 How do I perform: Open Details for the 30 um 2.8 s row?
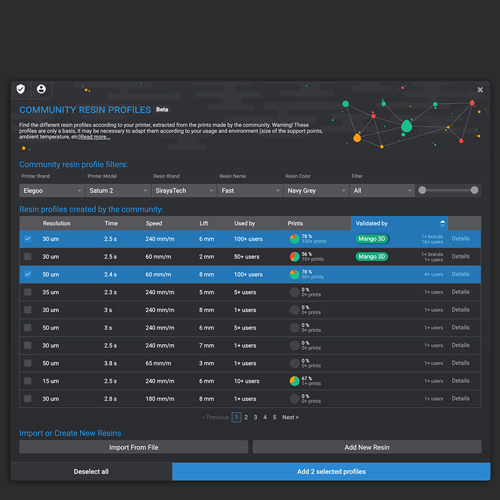[x=460, y=398]
